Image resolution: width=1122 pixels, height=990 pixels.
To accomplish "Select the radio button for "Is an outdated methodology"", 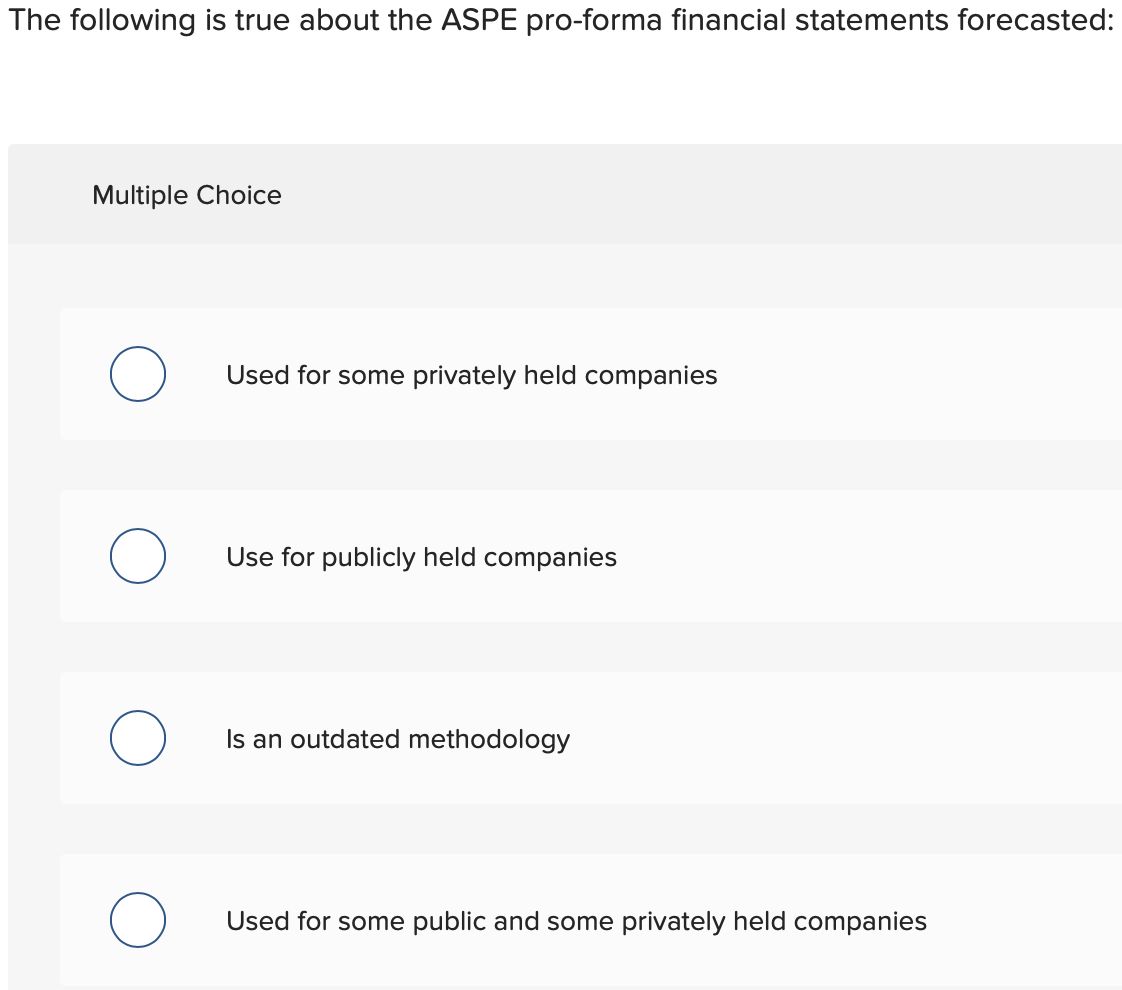I will pos(137,738).
